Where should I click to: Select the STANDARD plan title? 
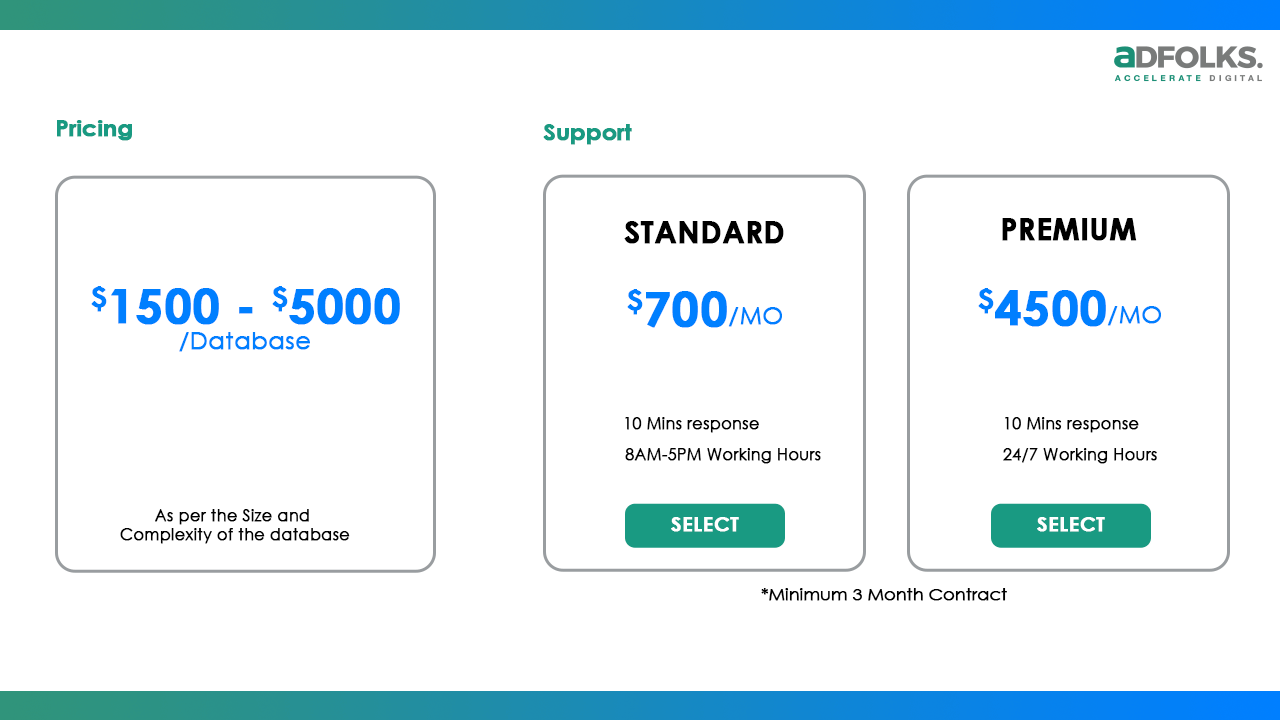point(704,233)
